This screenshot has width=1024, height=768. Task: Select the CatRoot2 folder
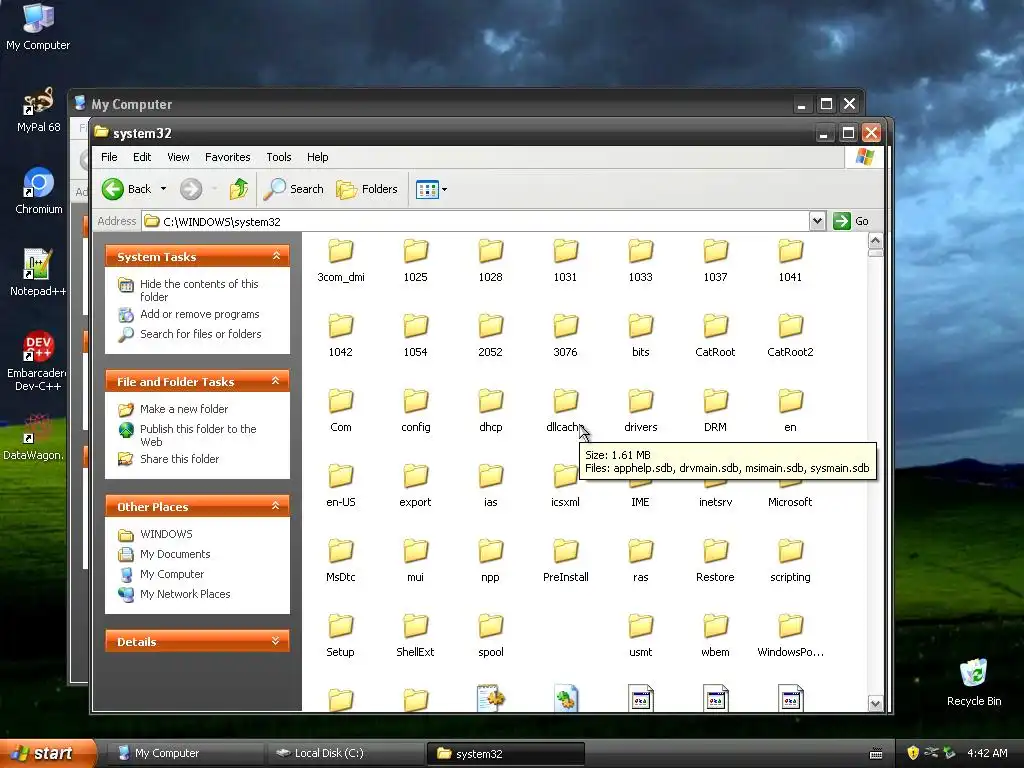(x=790, y=336)
